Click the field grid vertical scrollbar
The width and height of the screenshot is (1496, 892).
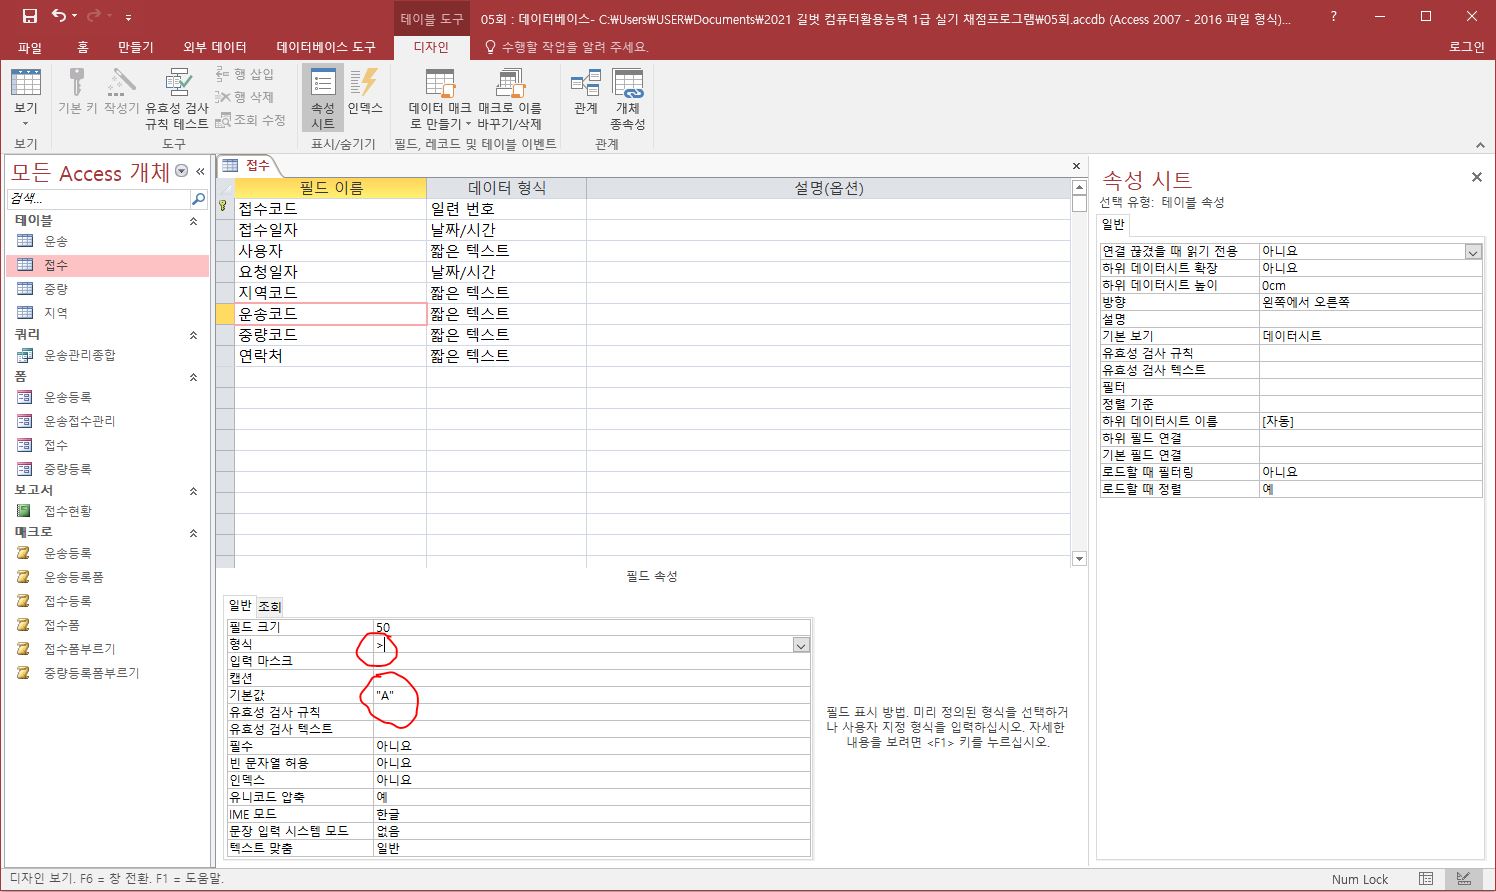click(1078, 380)
